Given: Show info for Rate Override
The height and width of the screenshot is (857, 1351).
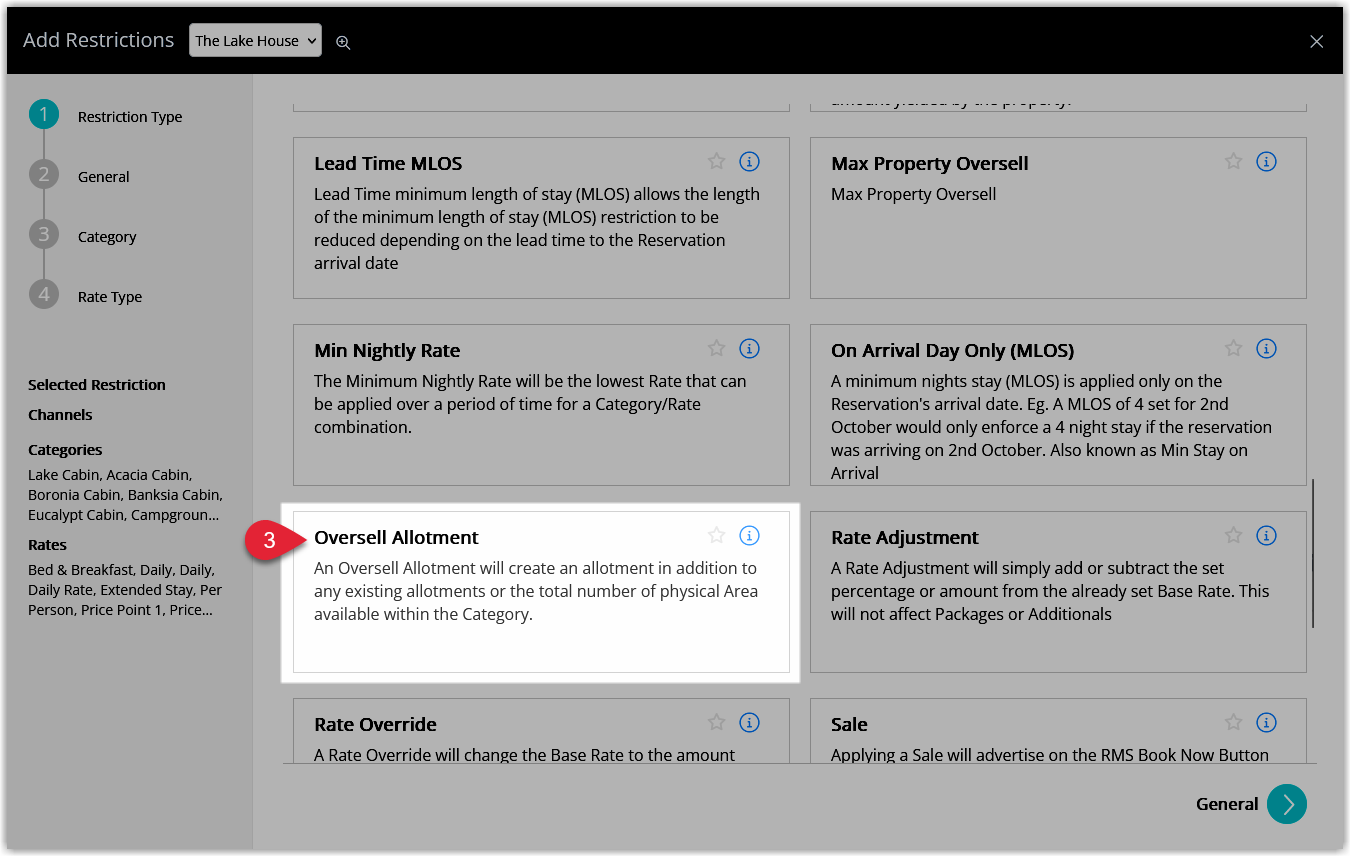Looking at the screenshot, I should (749, 722).
